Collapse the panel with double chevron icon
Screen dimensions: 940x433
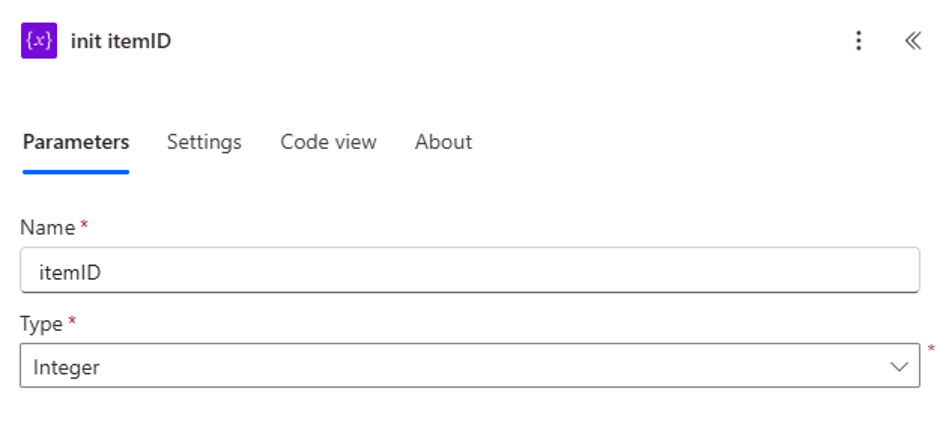[912, 41]
